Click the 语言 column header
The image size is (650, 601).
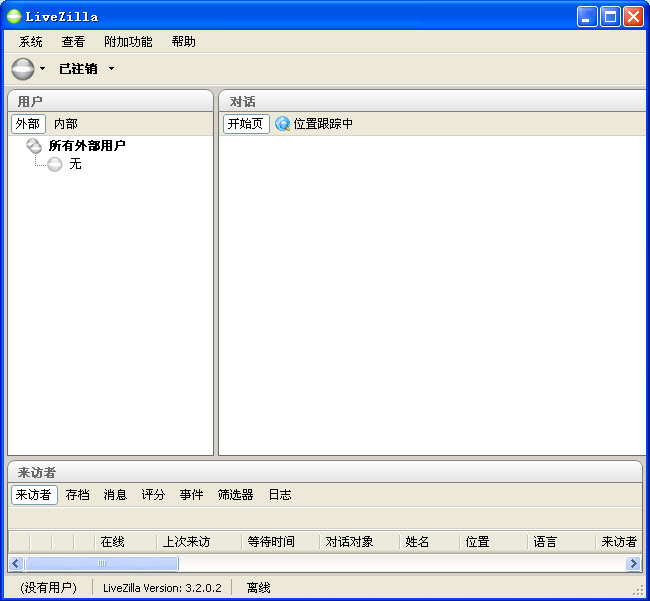561,541
